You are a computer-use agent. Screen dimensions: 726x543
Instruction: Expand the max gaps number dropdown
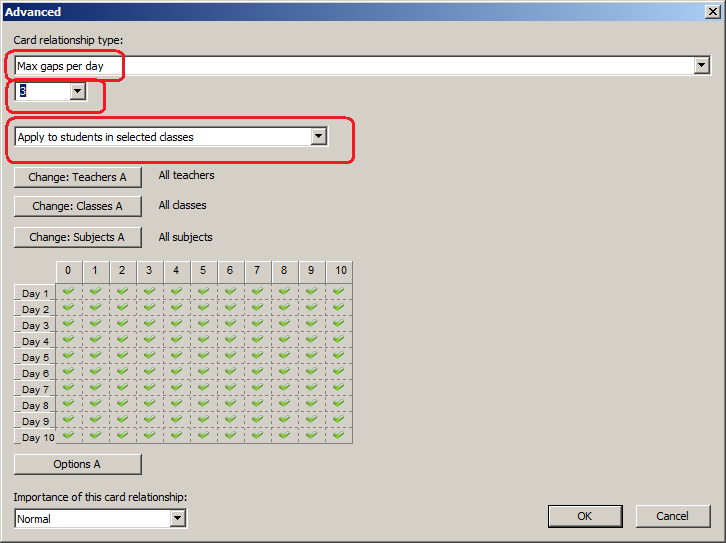[77, 91]
